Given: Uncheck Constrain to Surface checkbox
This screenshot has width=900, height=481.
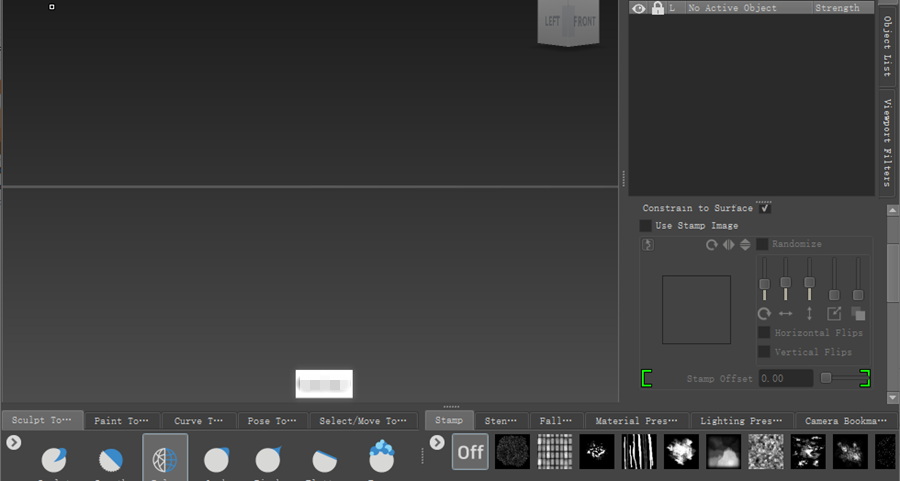Looking at the screenshot, I should (765, 208).
